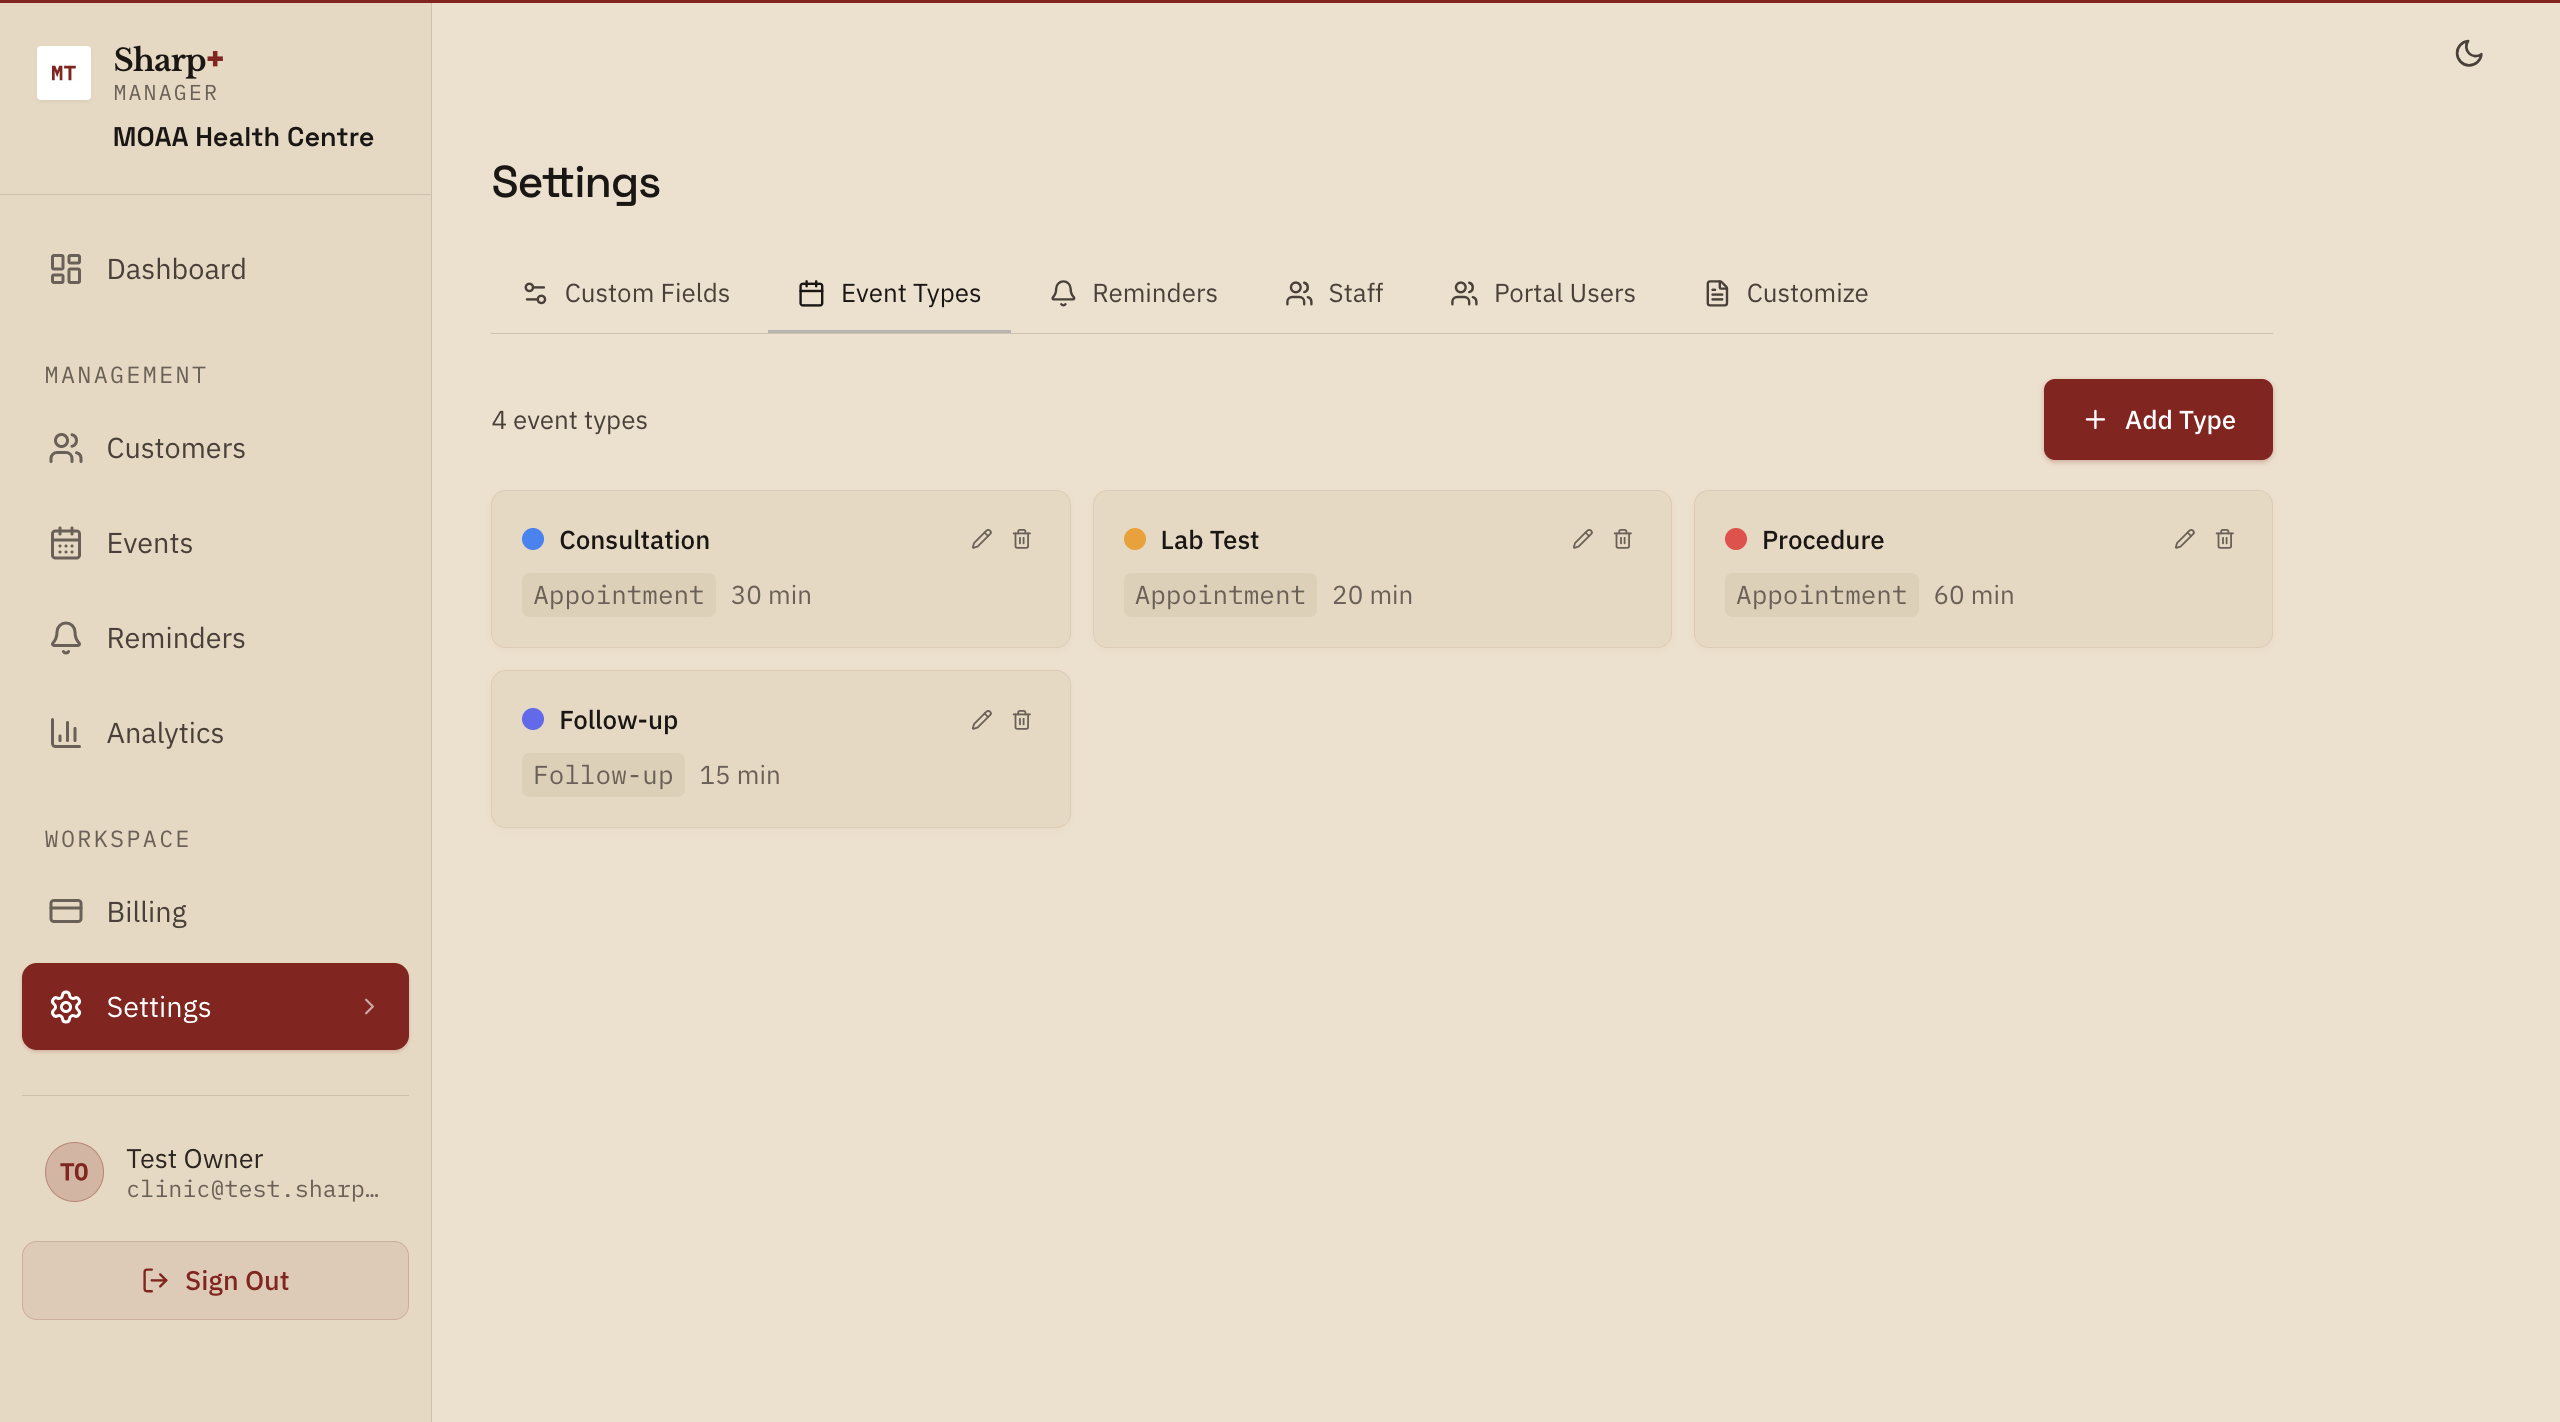
Task: Delete the Lab Test event type
Action: coord(1622,539)
